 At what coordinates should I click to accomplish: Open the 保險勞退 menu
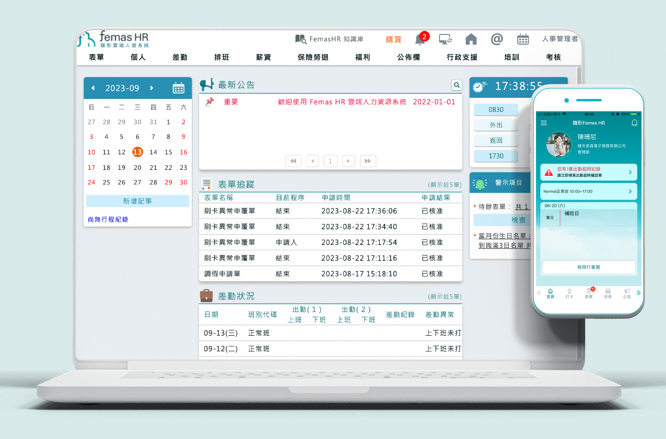coord(313,57)
